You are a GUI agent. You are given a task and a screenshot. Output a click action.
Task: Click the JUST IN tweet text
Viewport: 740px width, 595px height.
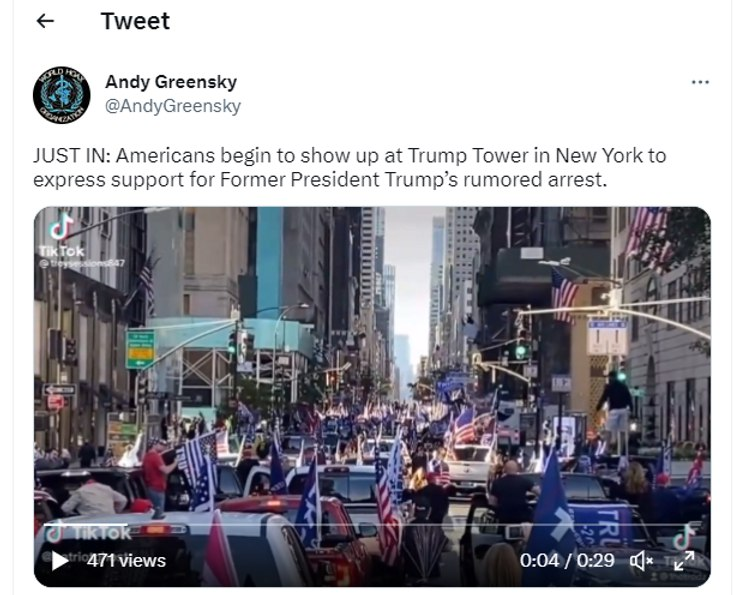click(x=349, y=168)
